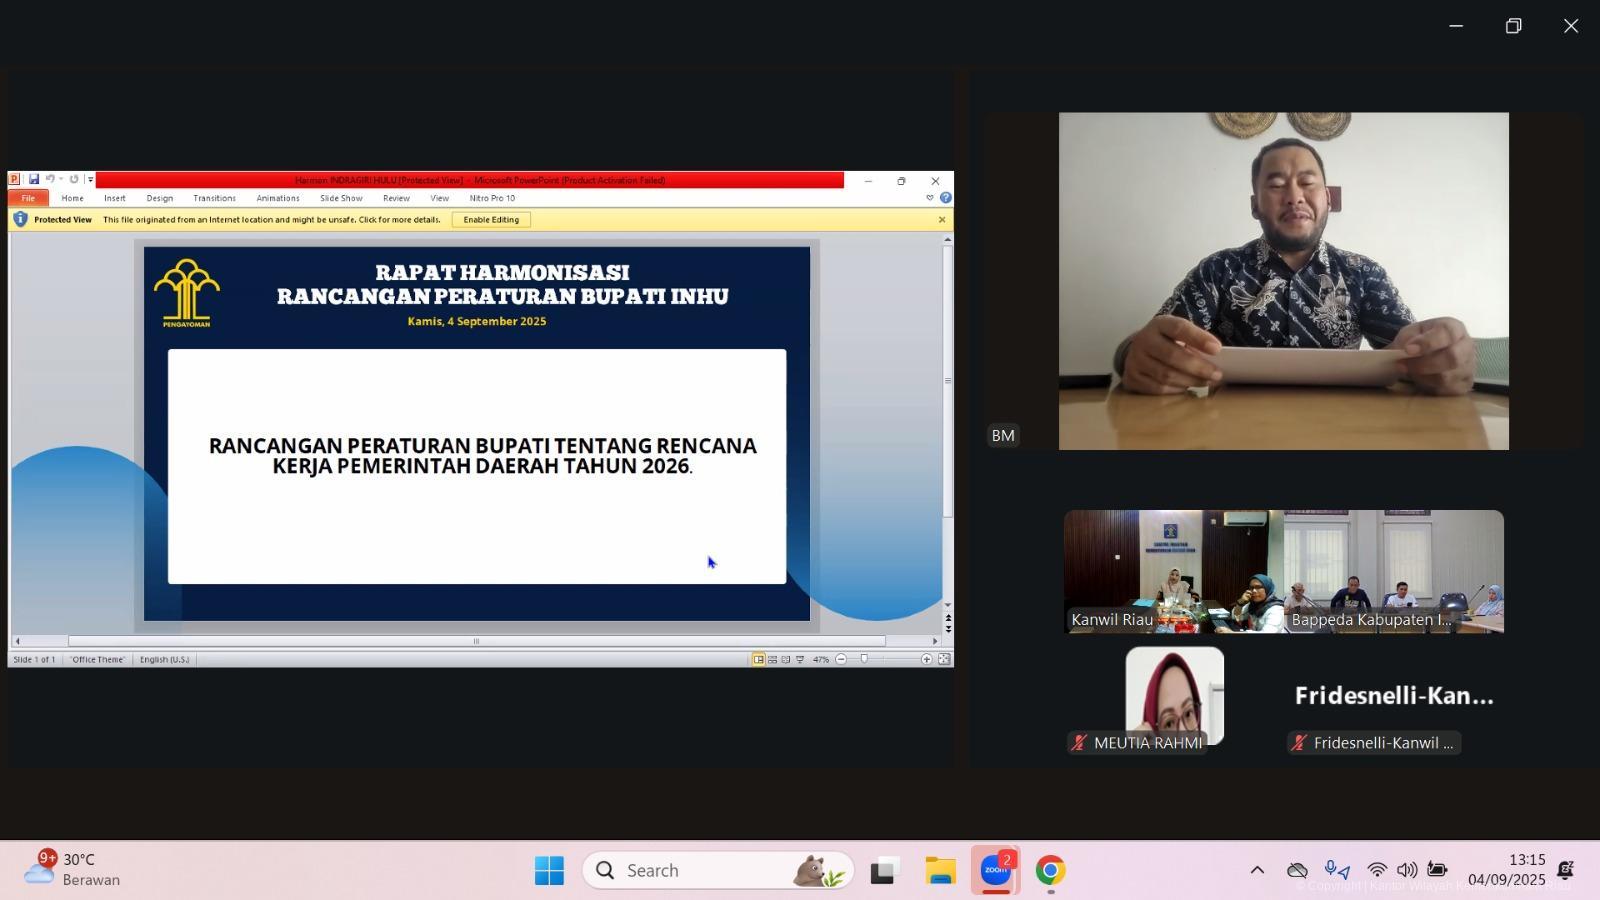Expand the Customize Quick Access Toolbar dropdown
This screenshot has height=900, width=1600.
pos(90,180)
